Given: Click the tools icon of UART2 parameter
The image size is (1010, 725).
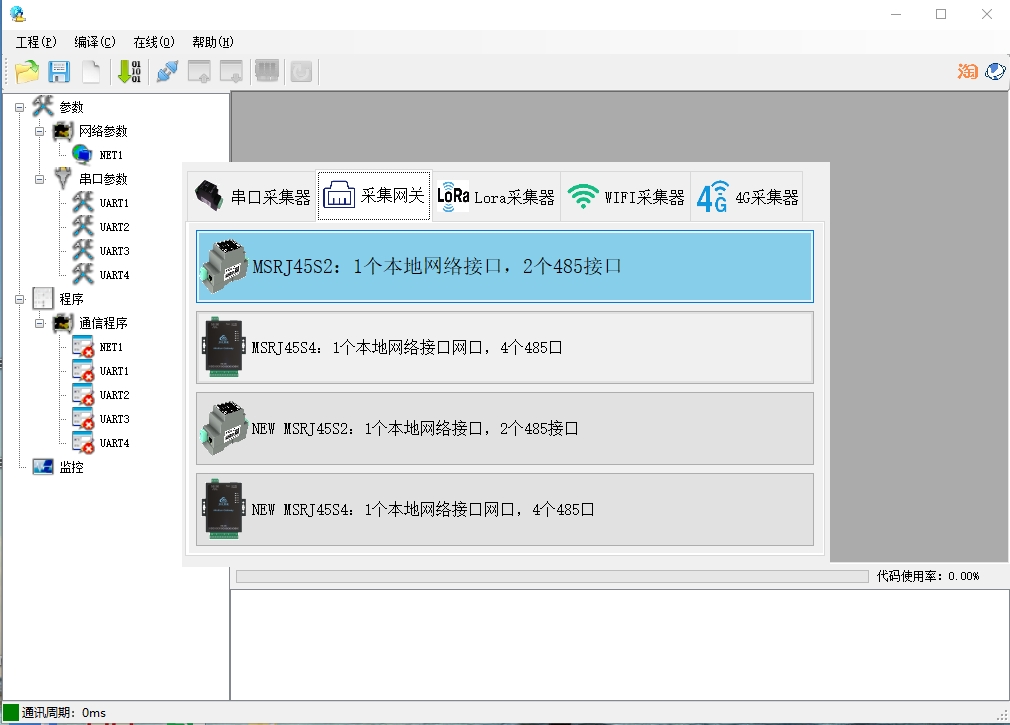Looking at the screenshot, I should point(82,226).
